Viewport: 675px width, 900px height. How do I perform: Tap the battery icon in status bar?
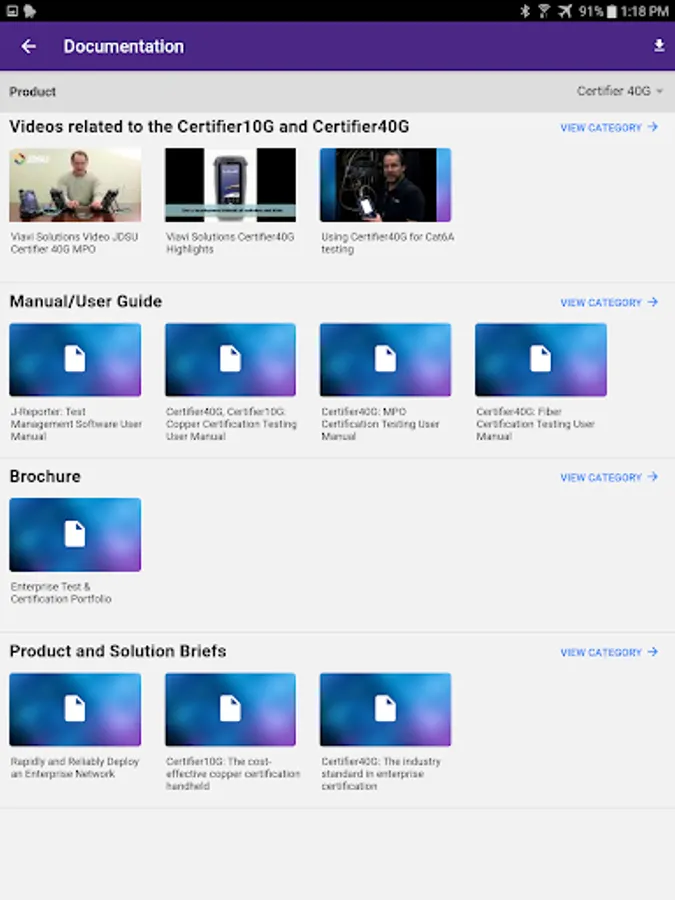[x=611, y=11]
